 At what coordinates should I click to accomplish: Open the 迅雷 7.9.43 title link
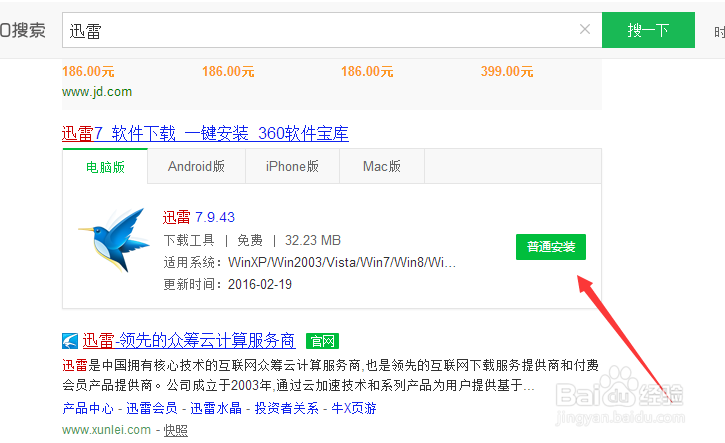[199, 217]
